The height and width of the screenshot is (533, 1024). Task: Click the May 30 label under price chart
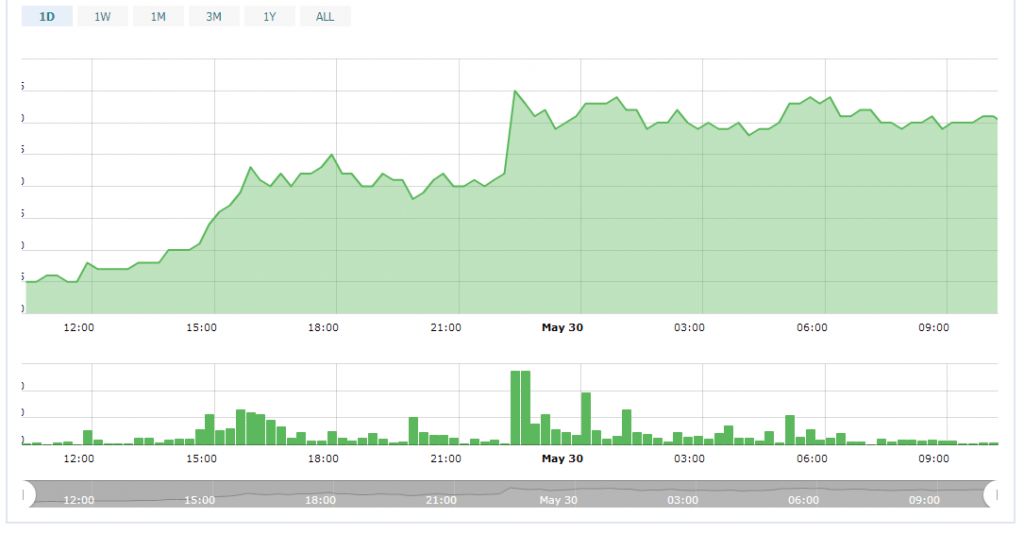point(562,327)
